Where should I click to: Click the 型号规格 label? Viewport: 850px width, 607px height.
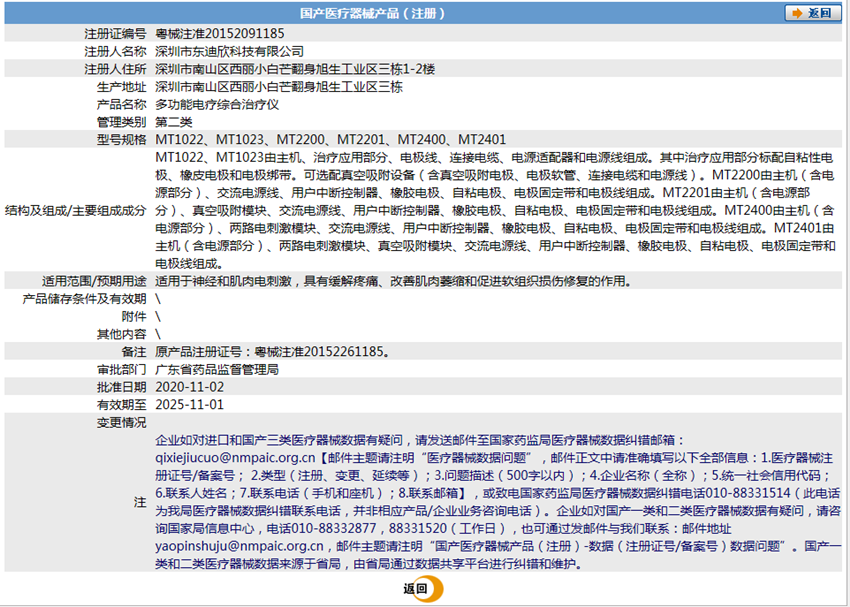click(x=121, y=140)
